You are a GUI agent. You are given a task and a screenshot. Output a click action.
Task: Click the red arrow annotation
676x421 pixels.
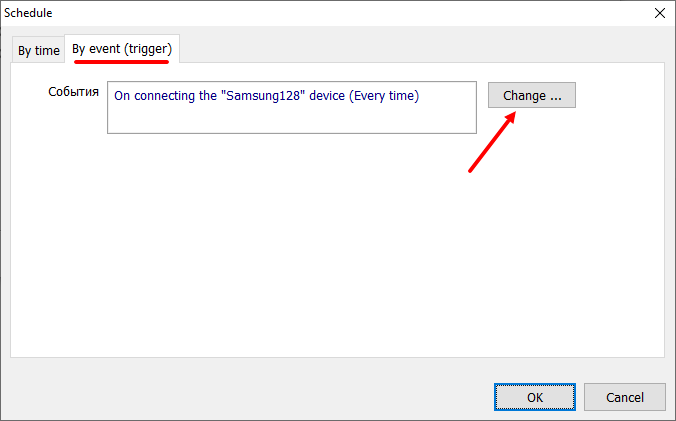tap(492, 142)
